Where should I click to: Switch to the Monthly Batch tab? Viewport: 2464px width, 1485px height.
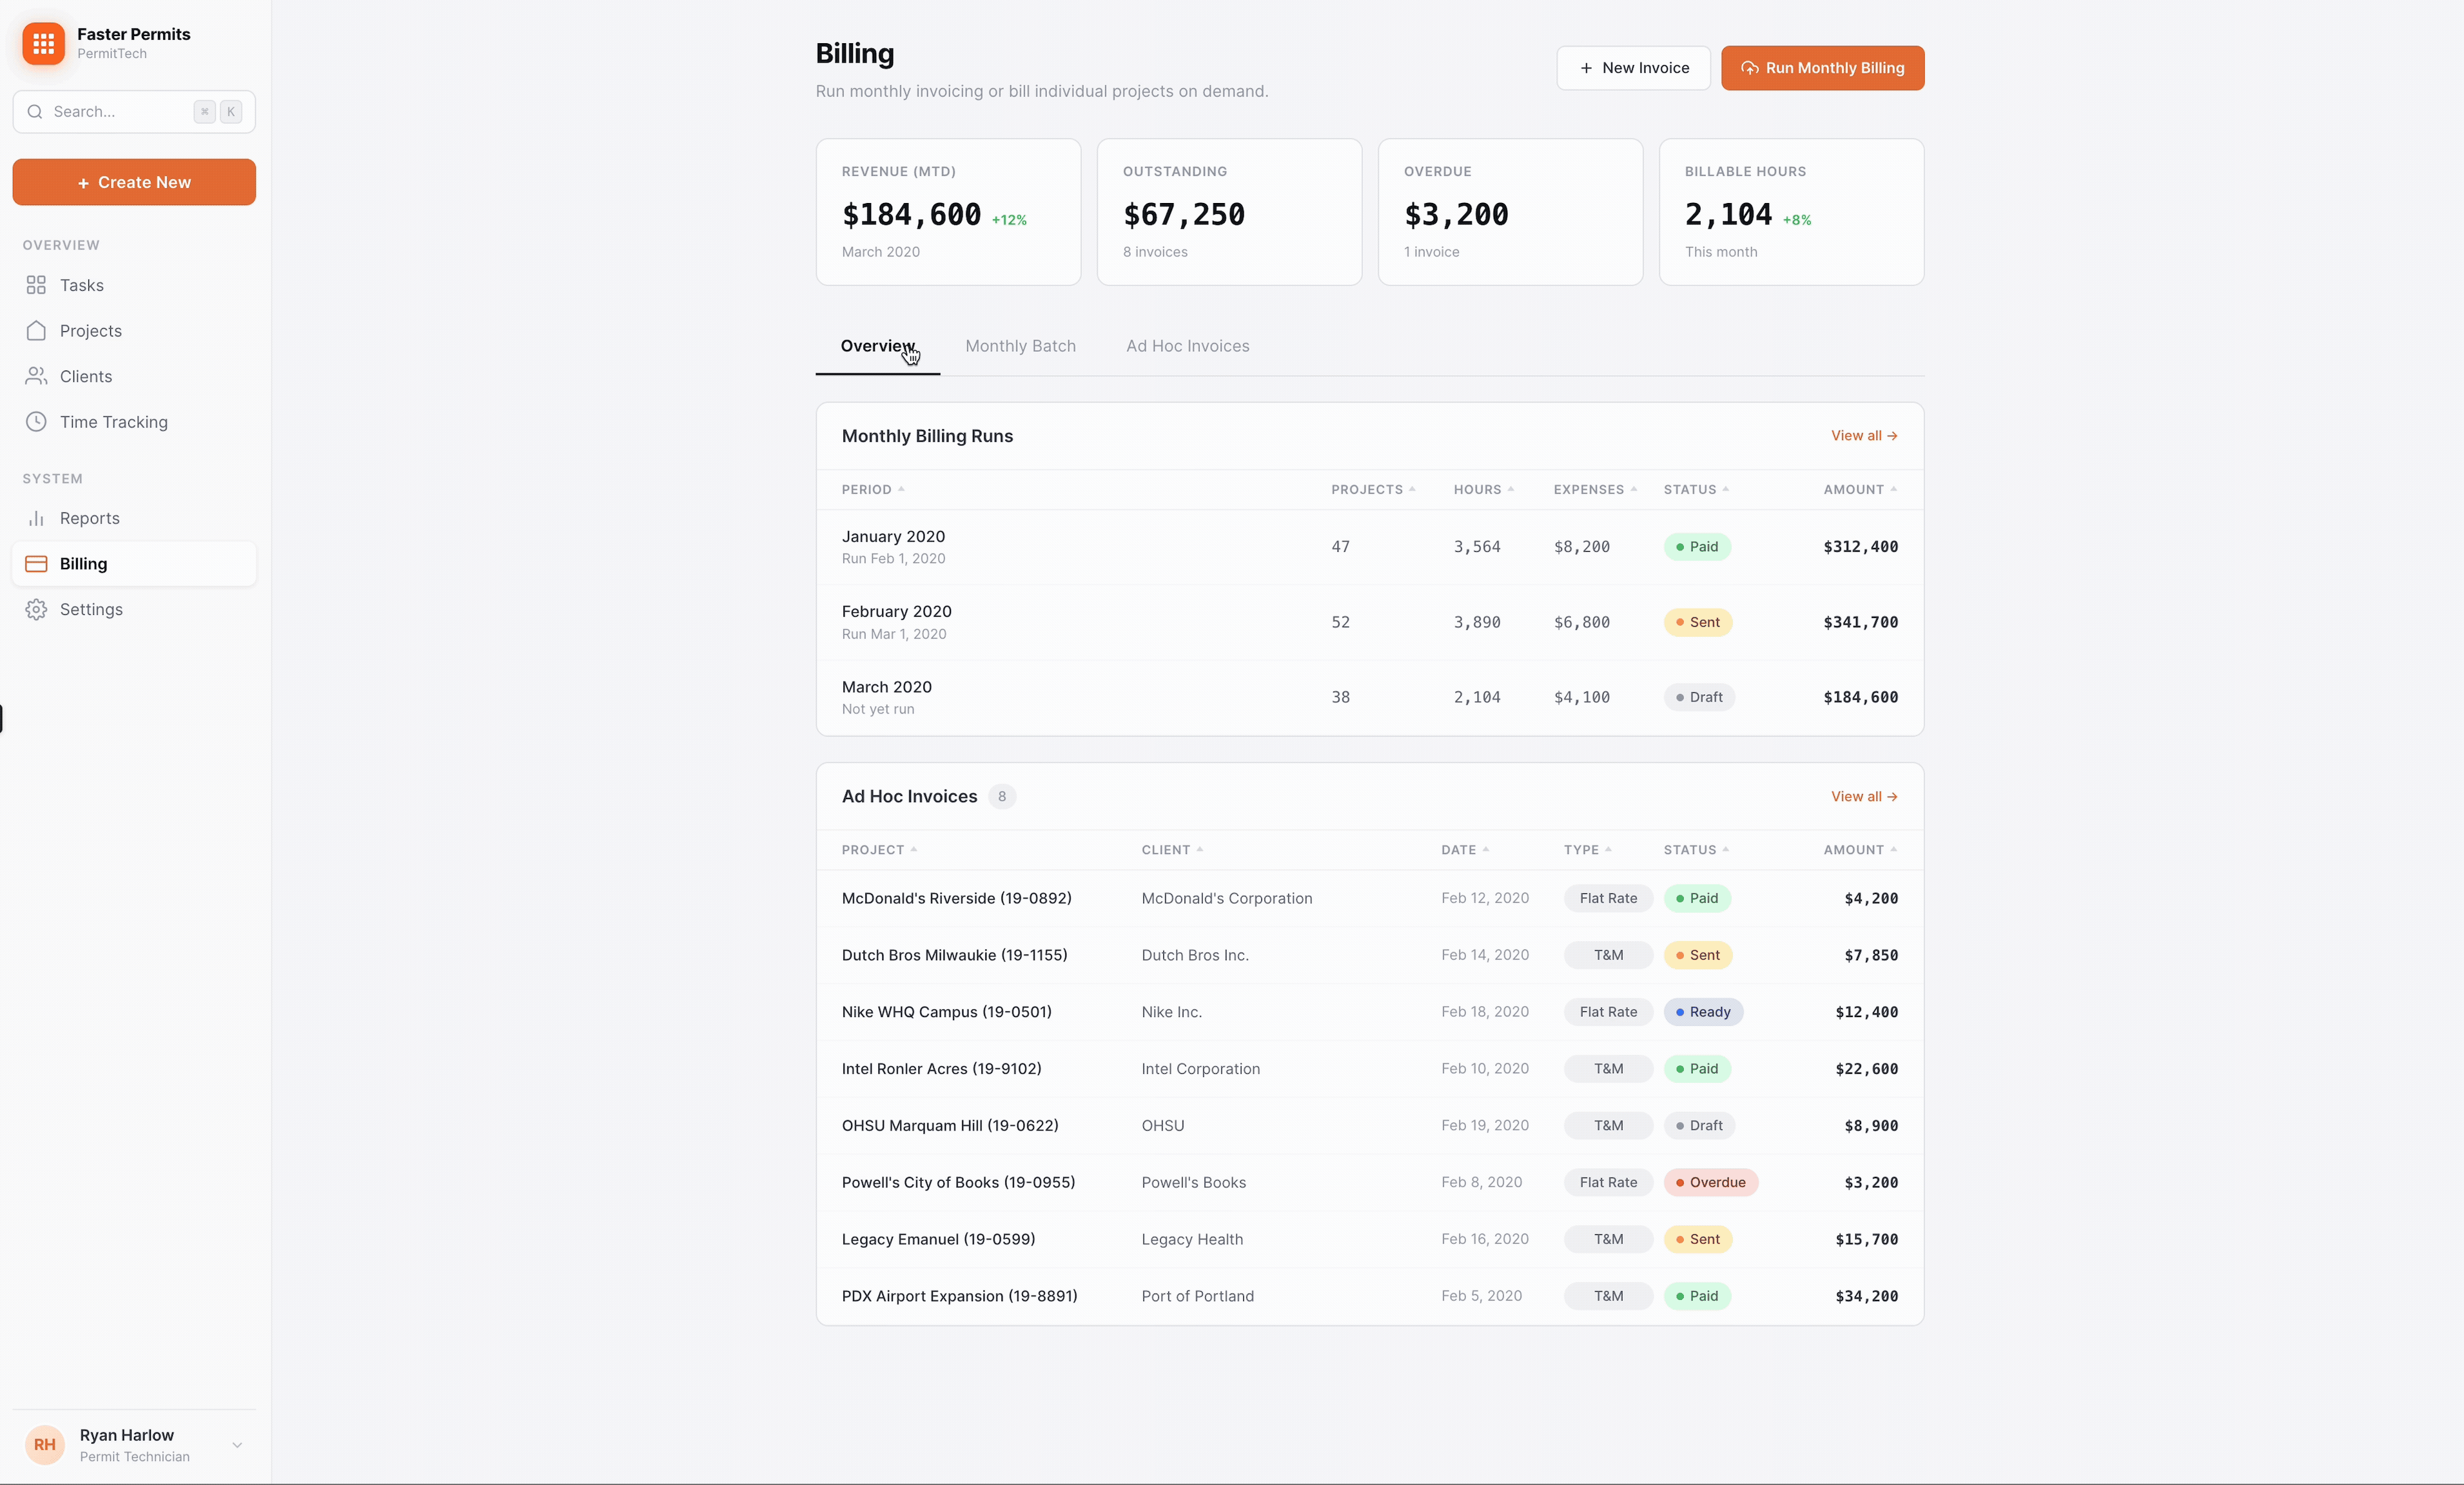point(1020,346)
